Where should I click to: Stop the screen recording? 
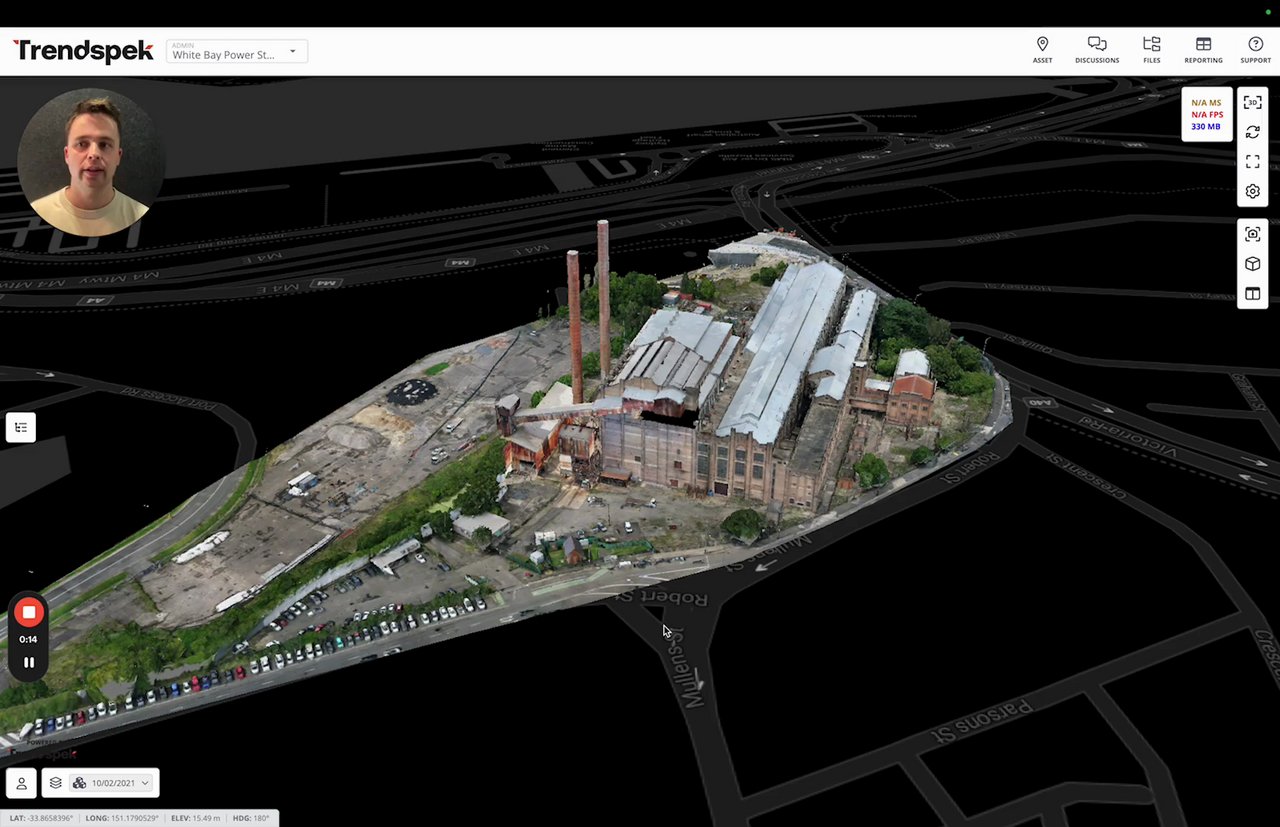click(x=29, y=612)
